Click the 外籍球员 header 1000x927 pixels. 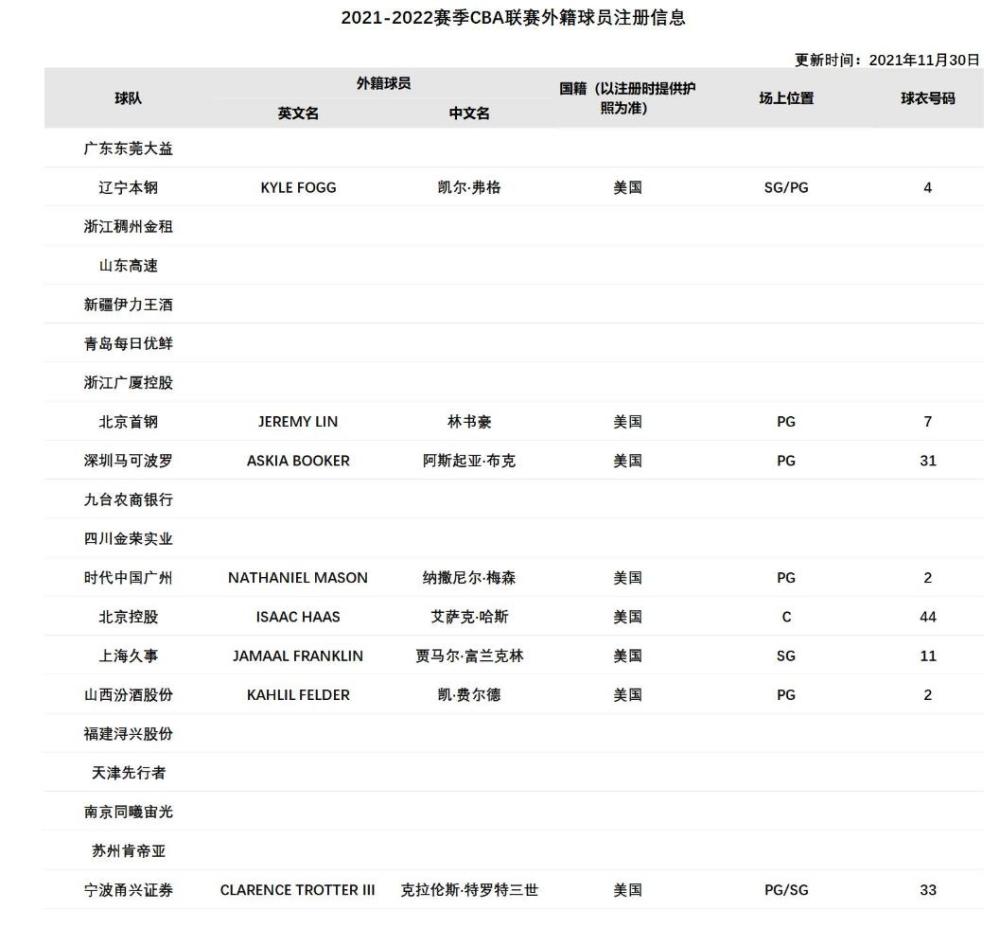pos(383,84)
